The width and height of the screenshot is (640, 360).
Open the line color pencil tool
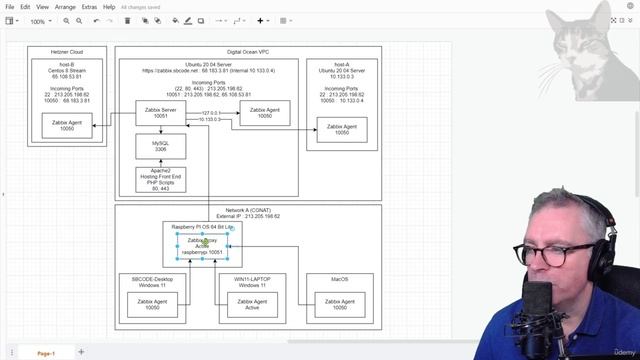pyautogui.click(x=188, y=21)
